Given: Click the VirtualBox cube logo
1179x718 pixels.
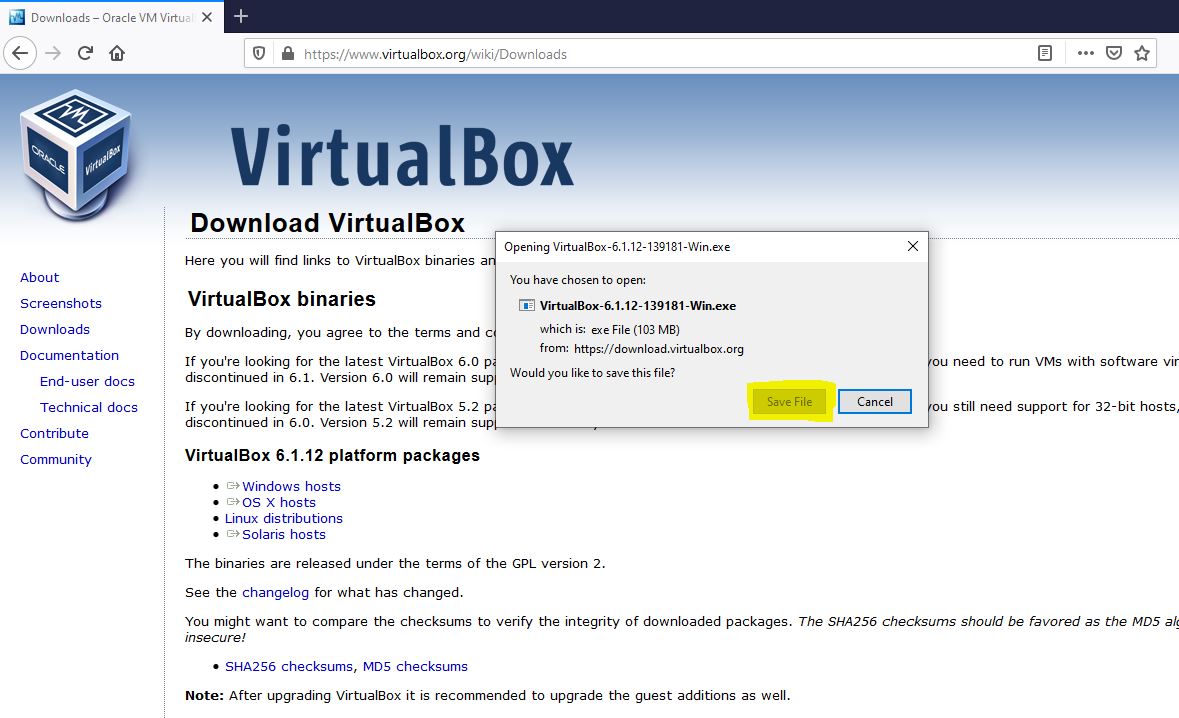Looking at the screenshot, I should tap(76, 152).
